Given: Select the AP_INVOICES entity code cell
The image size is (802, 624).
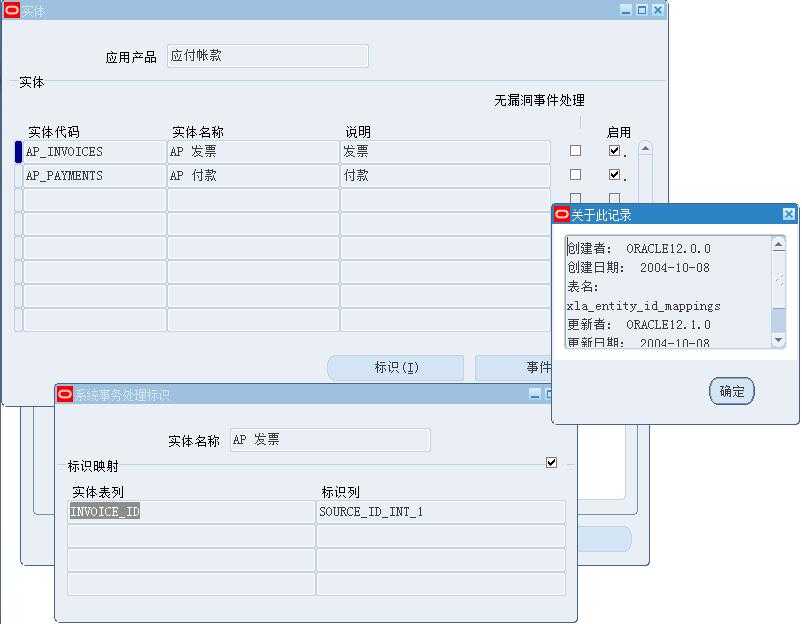Looking at the screenshot, I should 90,153.
